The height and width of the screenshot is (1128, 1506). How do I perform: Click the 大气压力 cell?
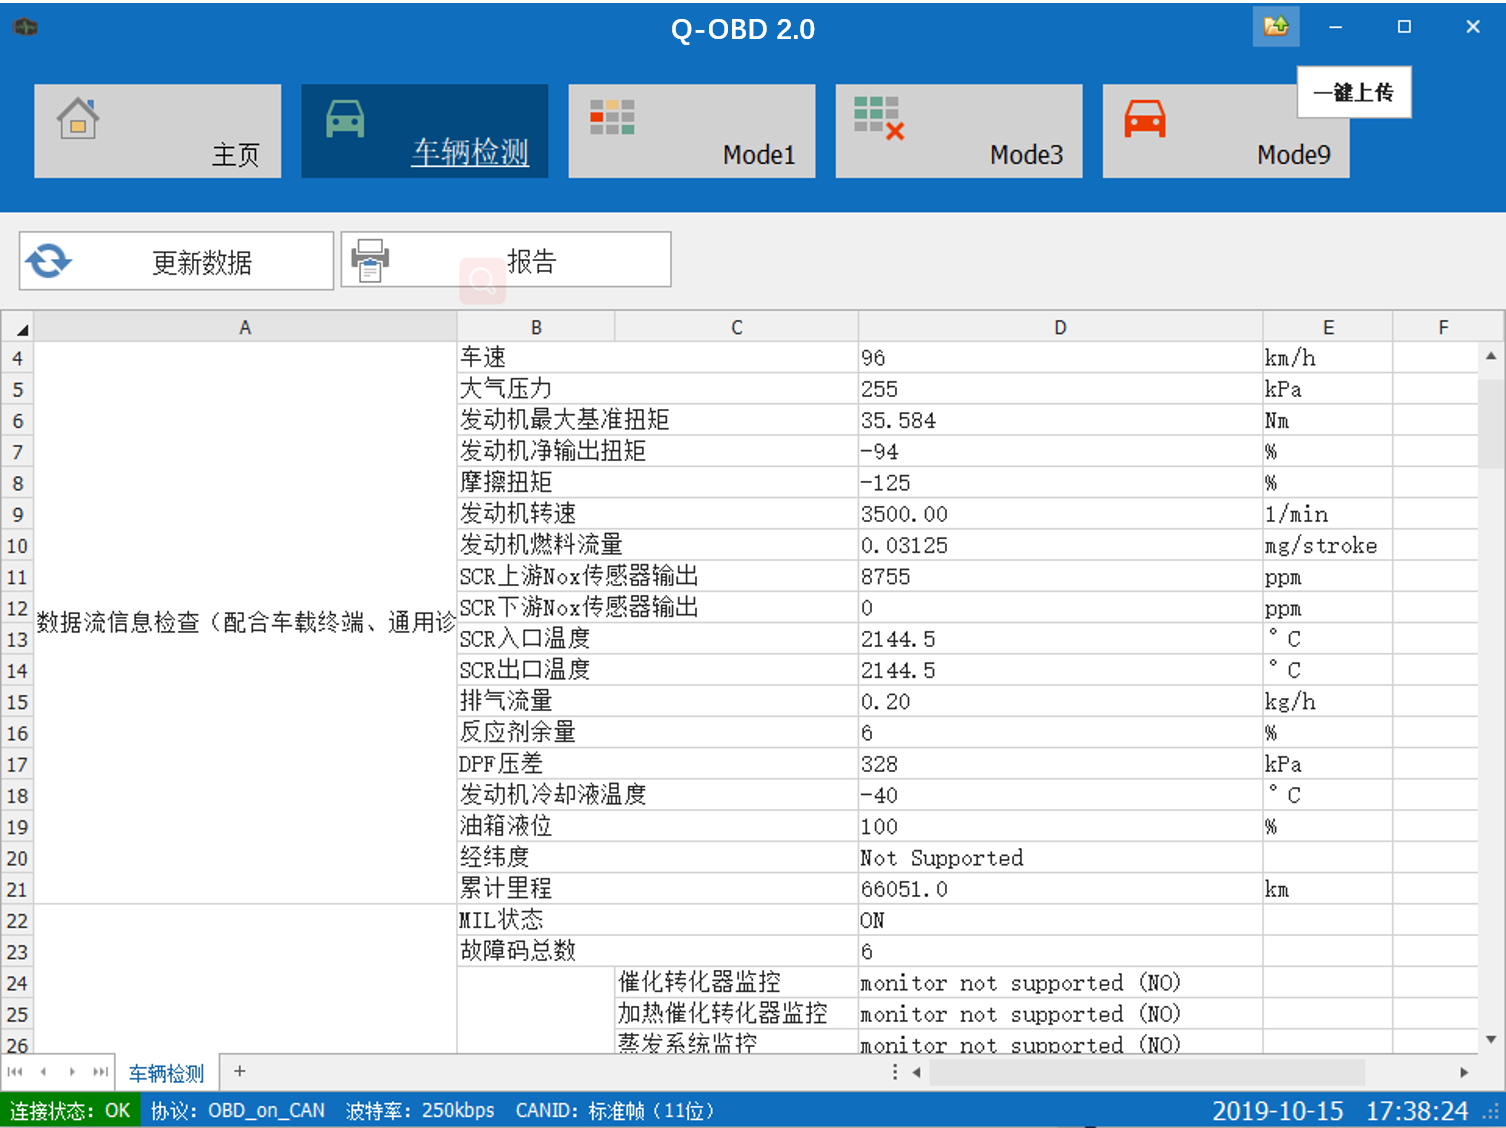click(657, 389)
